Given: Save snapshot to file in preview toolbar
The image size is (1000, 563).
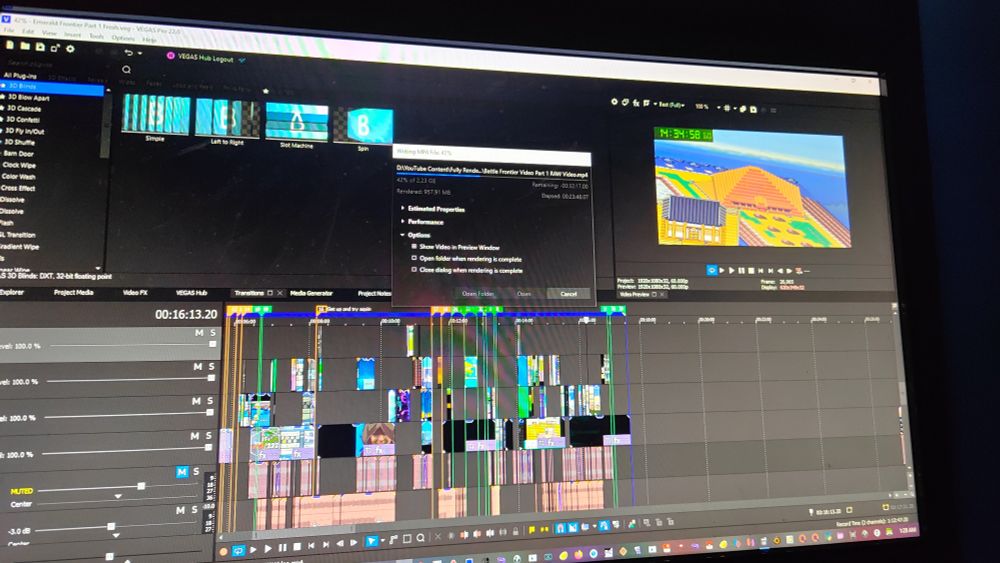Looking at the screenshot, I should pos(754,110).
